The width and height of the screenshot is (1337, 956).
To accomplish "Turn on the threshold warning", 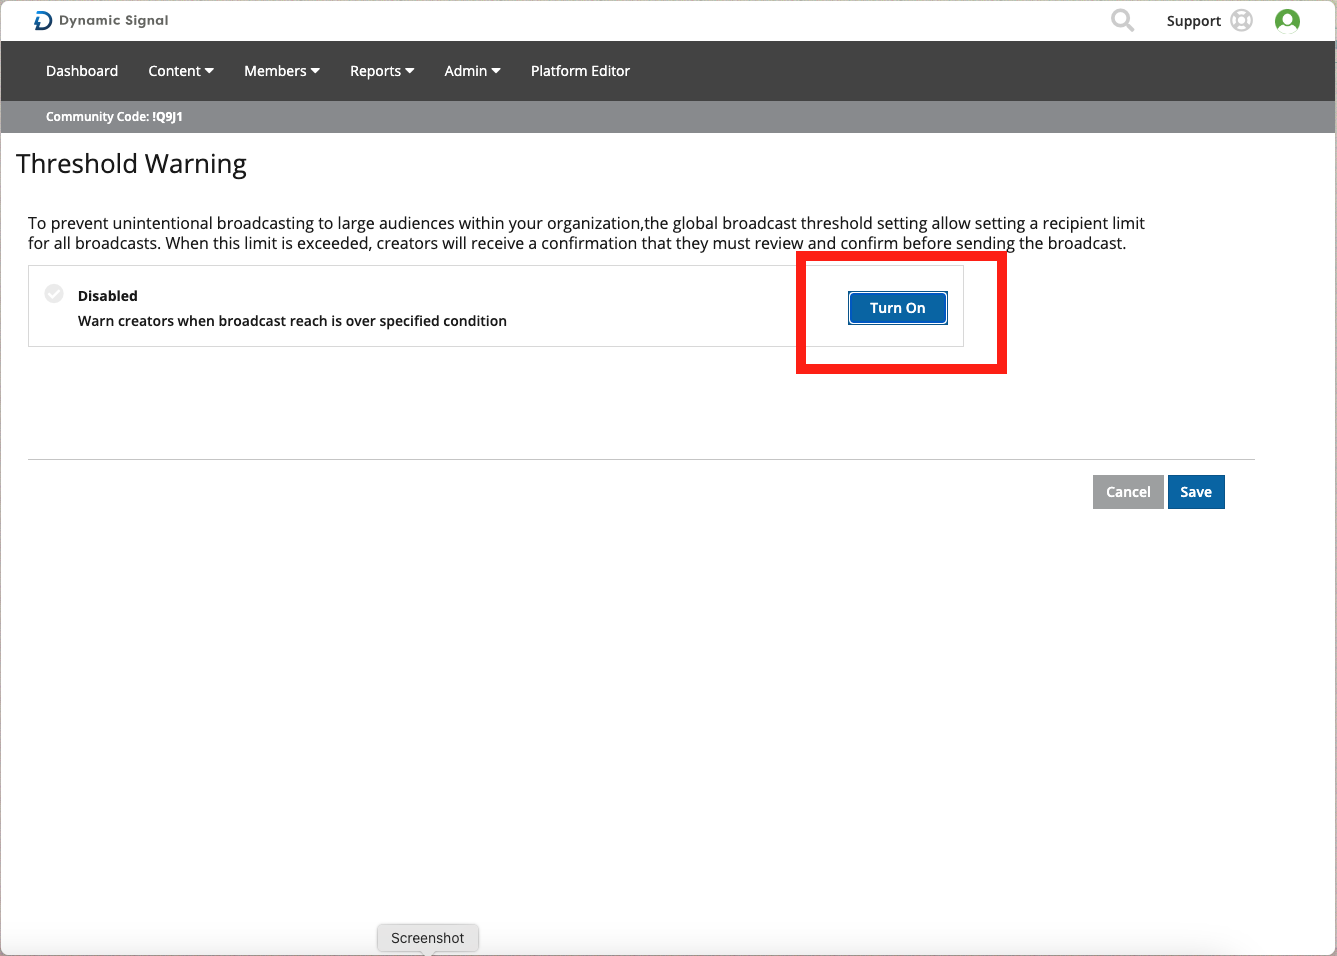I will [897, 308].
